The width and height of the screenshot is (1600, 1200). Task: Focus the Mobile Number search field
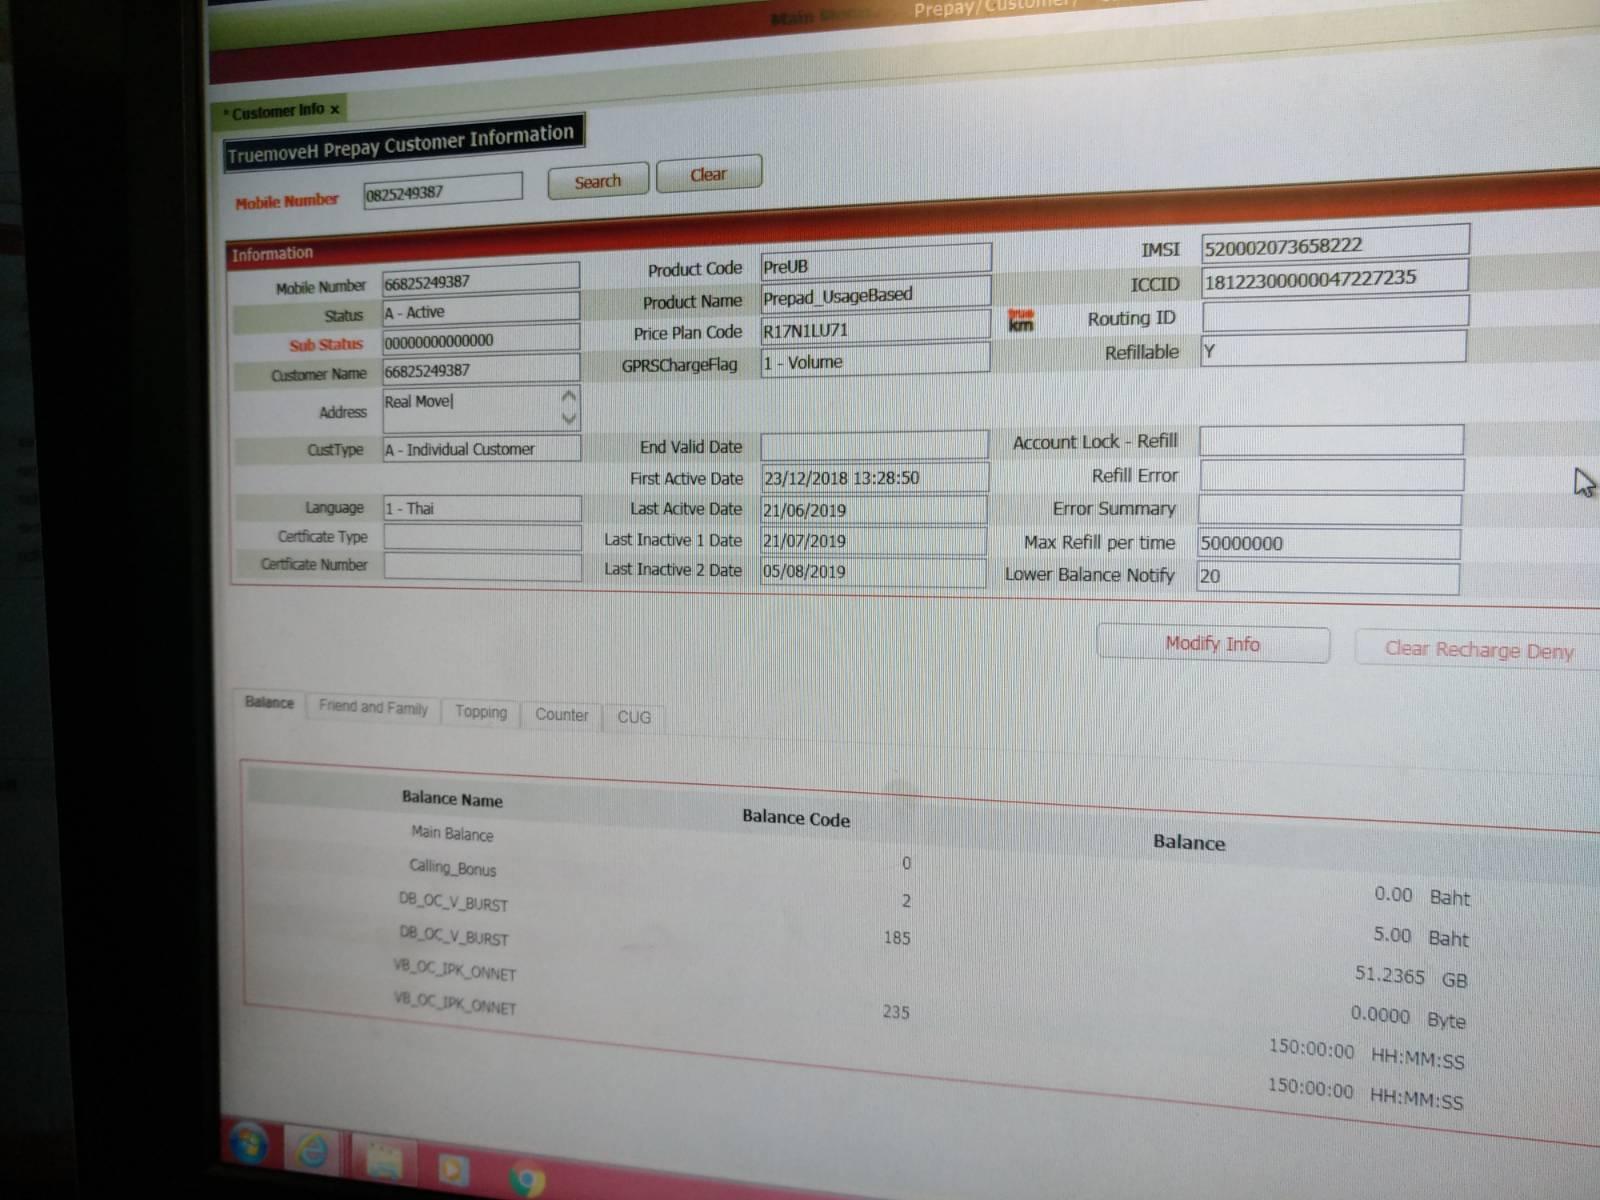[442, 191]
